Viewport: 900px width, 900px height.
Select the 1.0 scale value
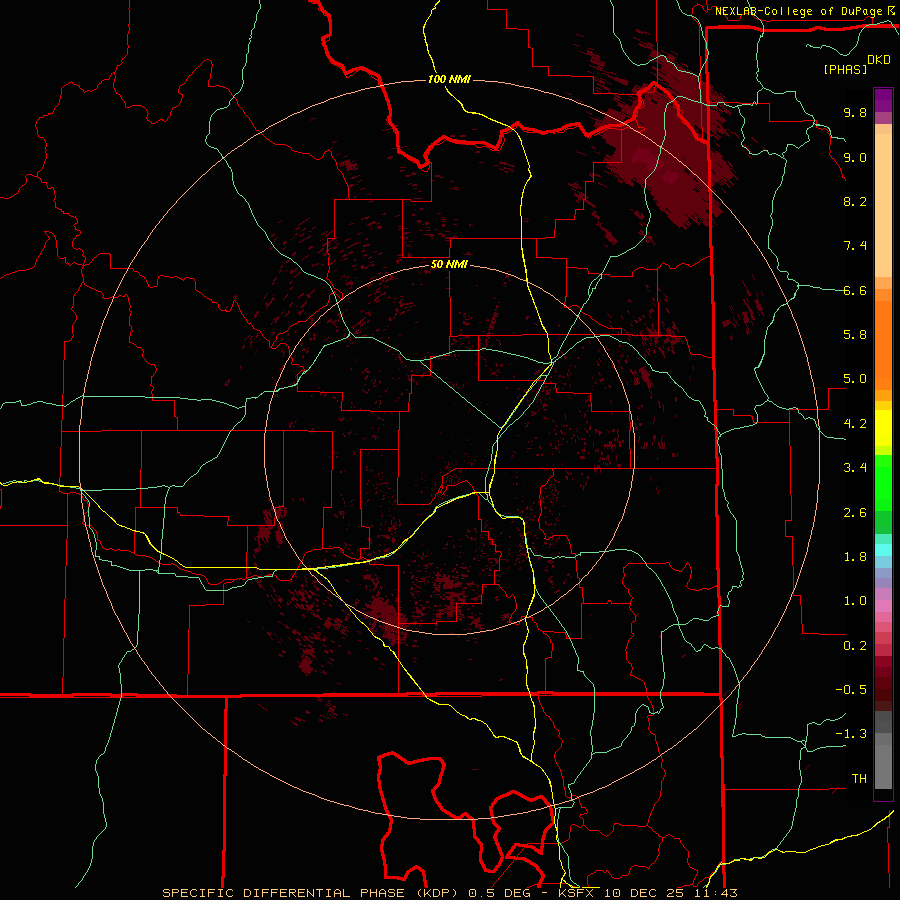(x=855, y=601)
